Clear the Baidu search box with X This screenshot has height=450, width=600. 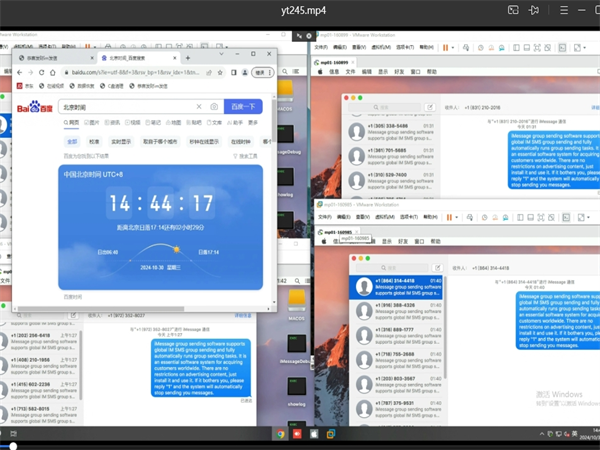pyautogui.click(x=199, y=106)
